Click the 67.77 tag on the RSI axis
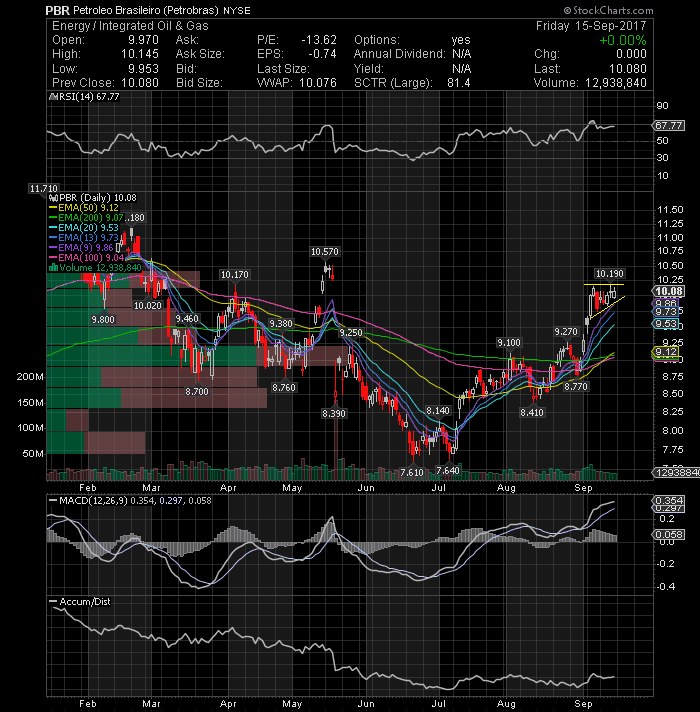The width and height of the screenshot is (700, 712). point(669,125)
